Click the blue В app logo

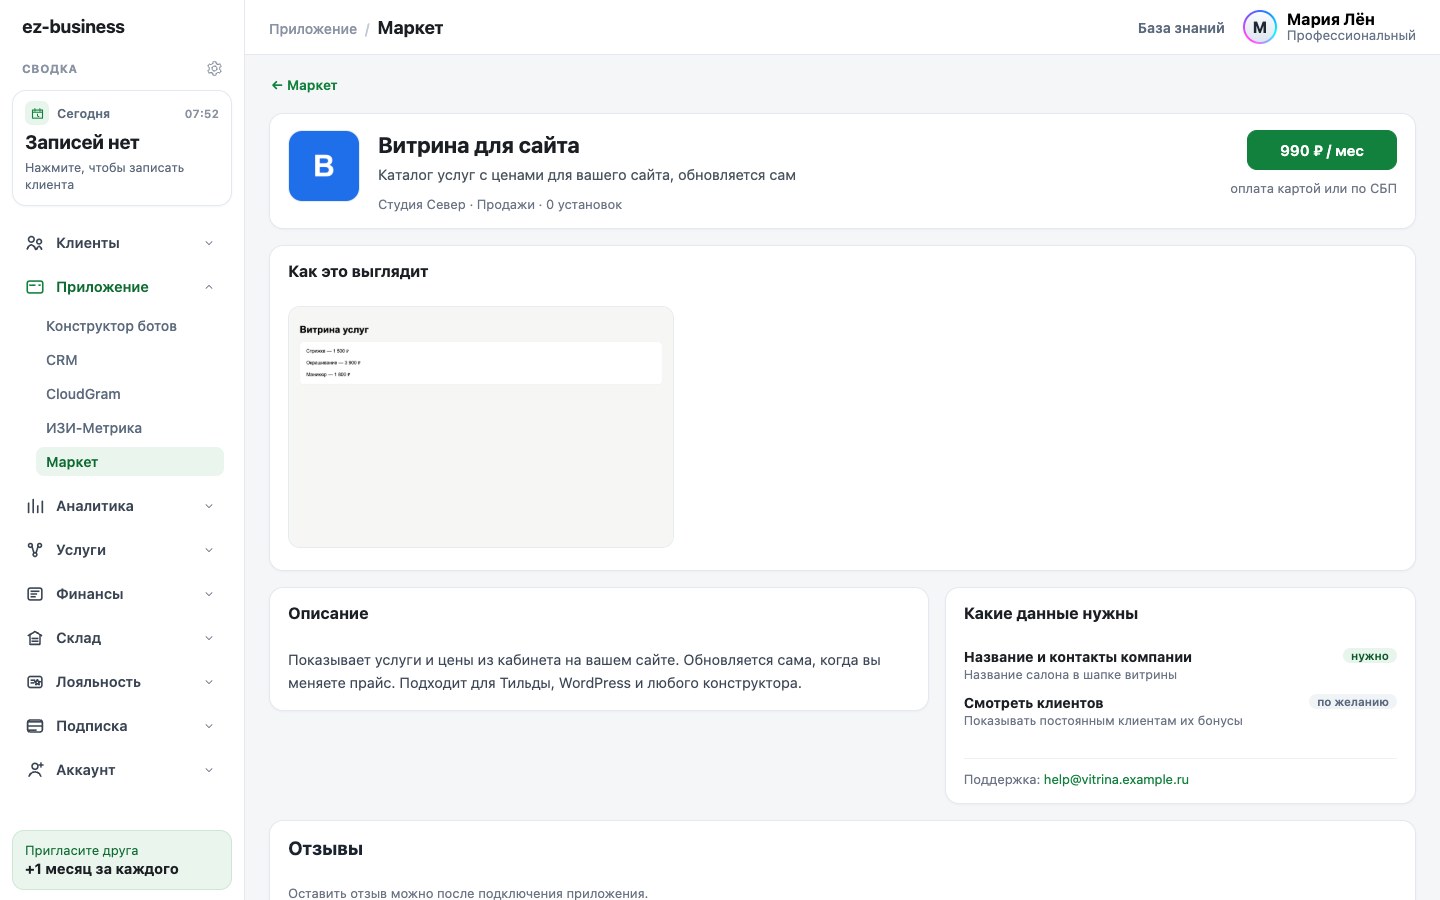(324, 166)
